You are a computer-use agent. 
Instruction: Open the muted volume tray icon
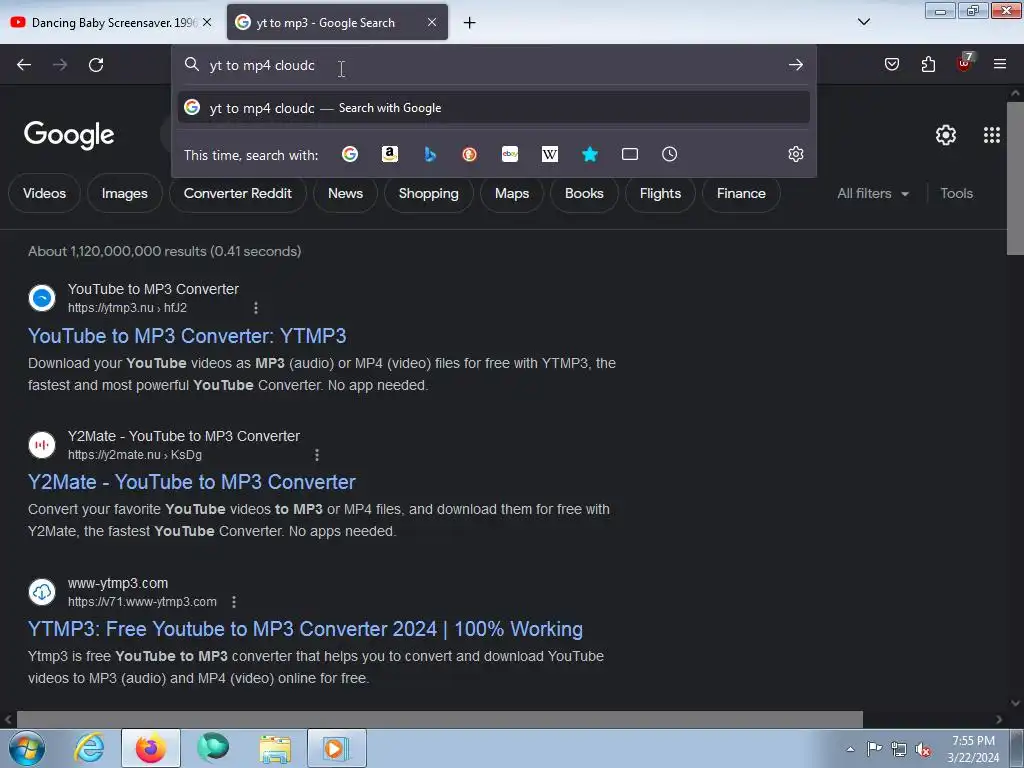(x=922, y=750)
